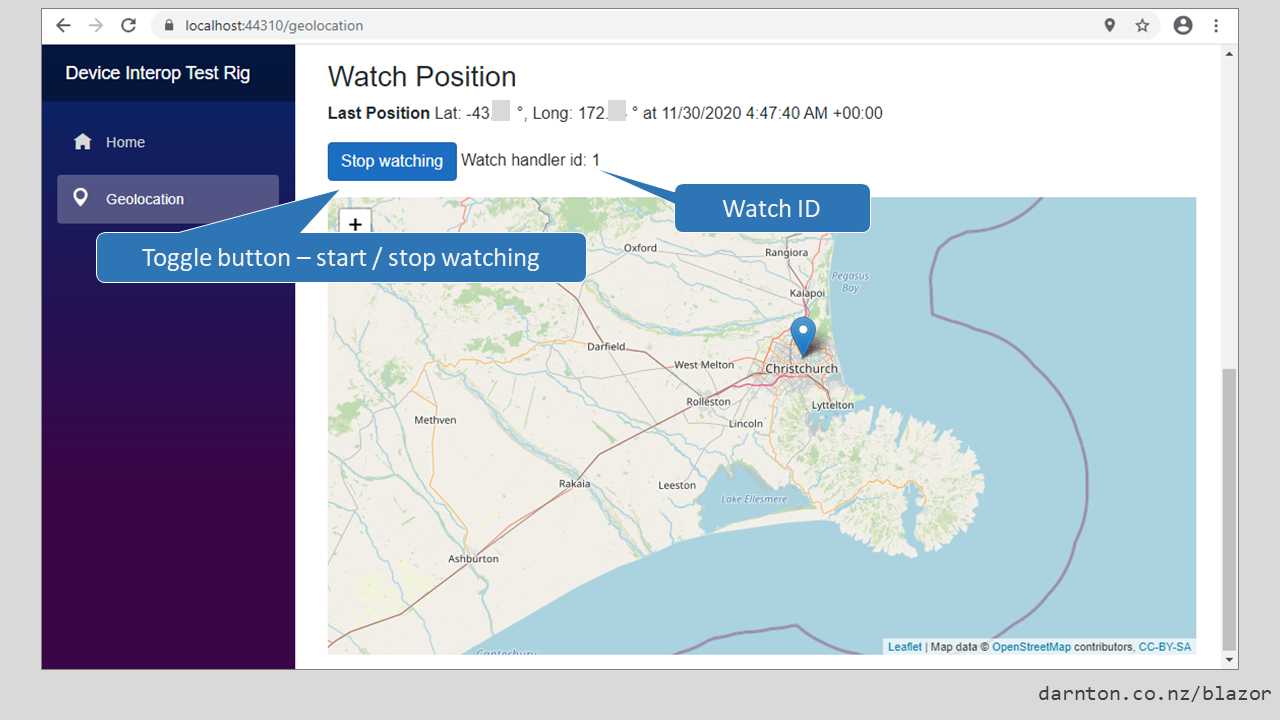Select the Geolocation navigation item
1280x720 pixels.
[x=168, y=199]
